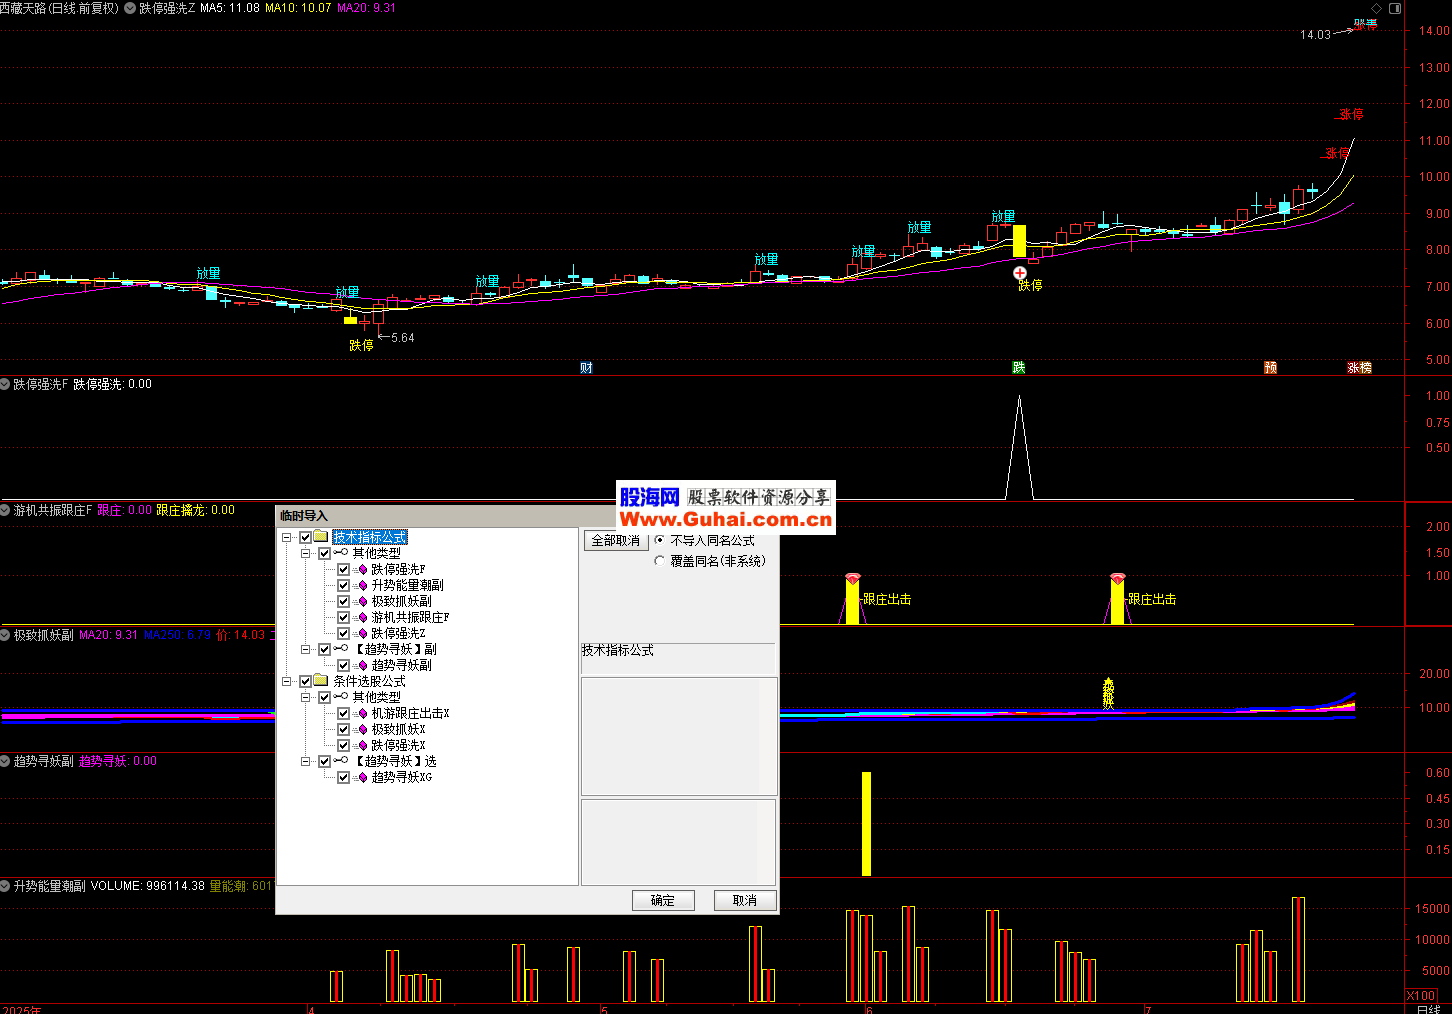
Task: Click the key icon of 【趋势寻妖】副 group
Action: [341, 649]
